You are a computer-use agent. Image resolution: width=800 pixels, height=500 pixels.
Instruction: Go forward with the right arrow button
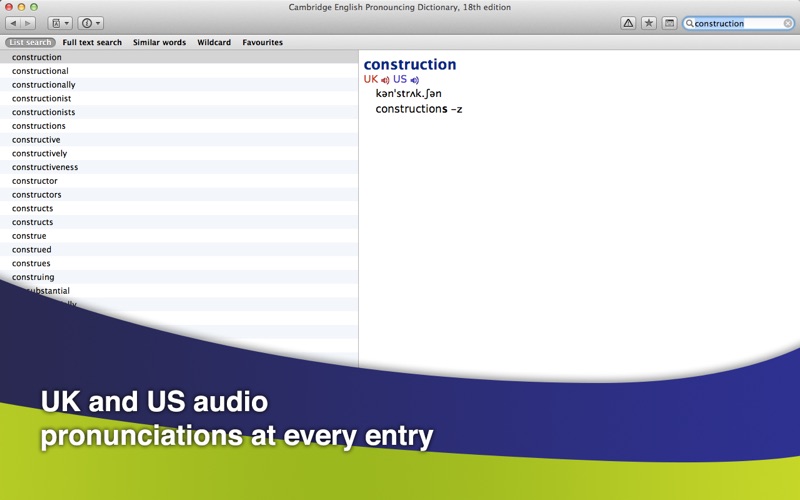pyautogui.click(x=28, y=23)
